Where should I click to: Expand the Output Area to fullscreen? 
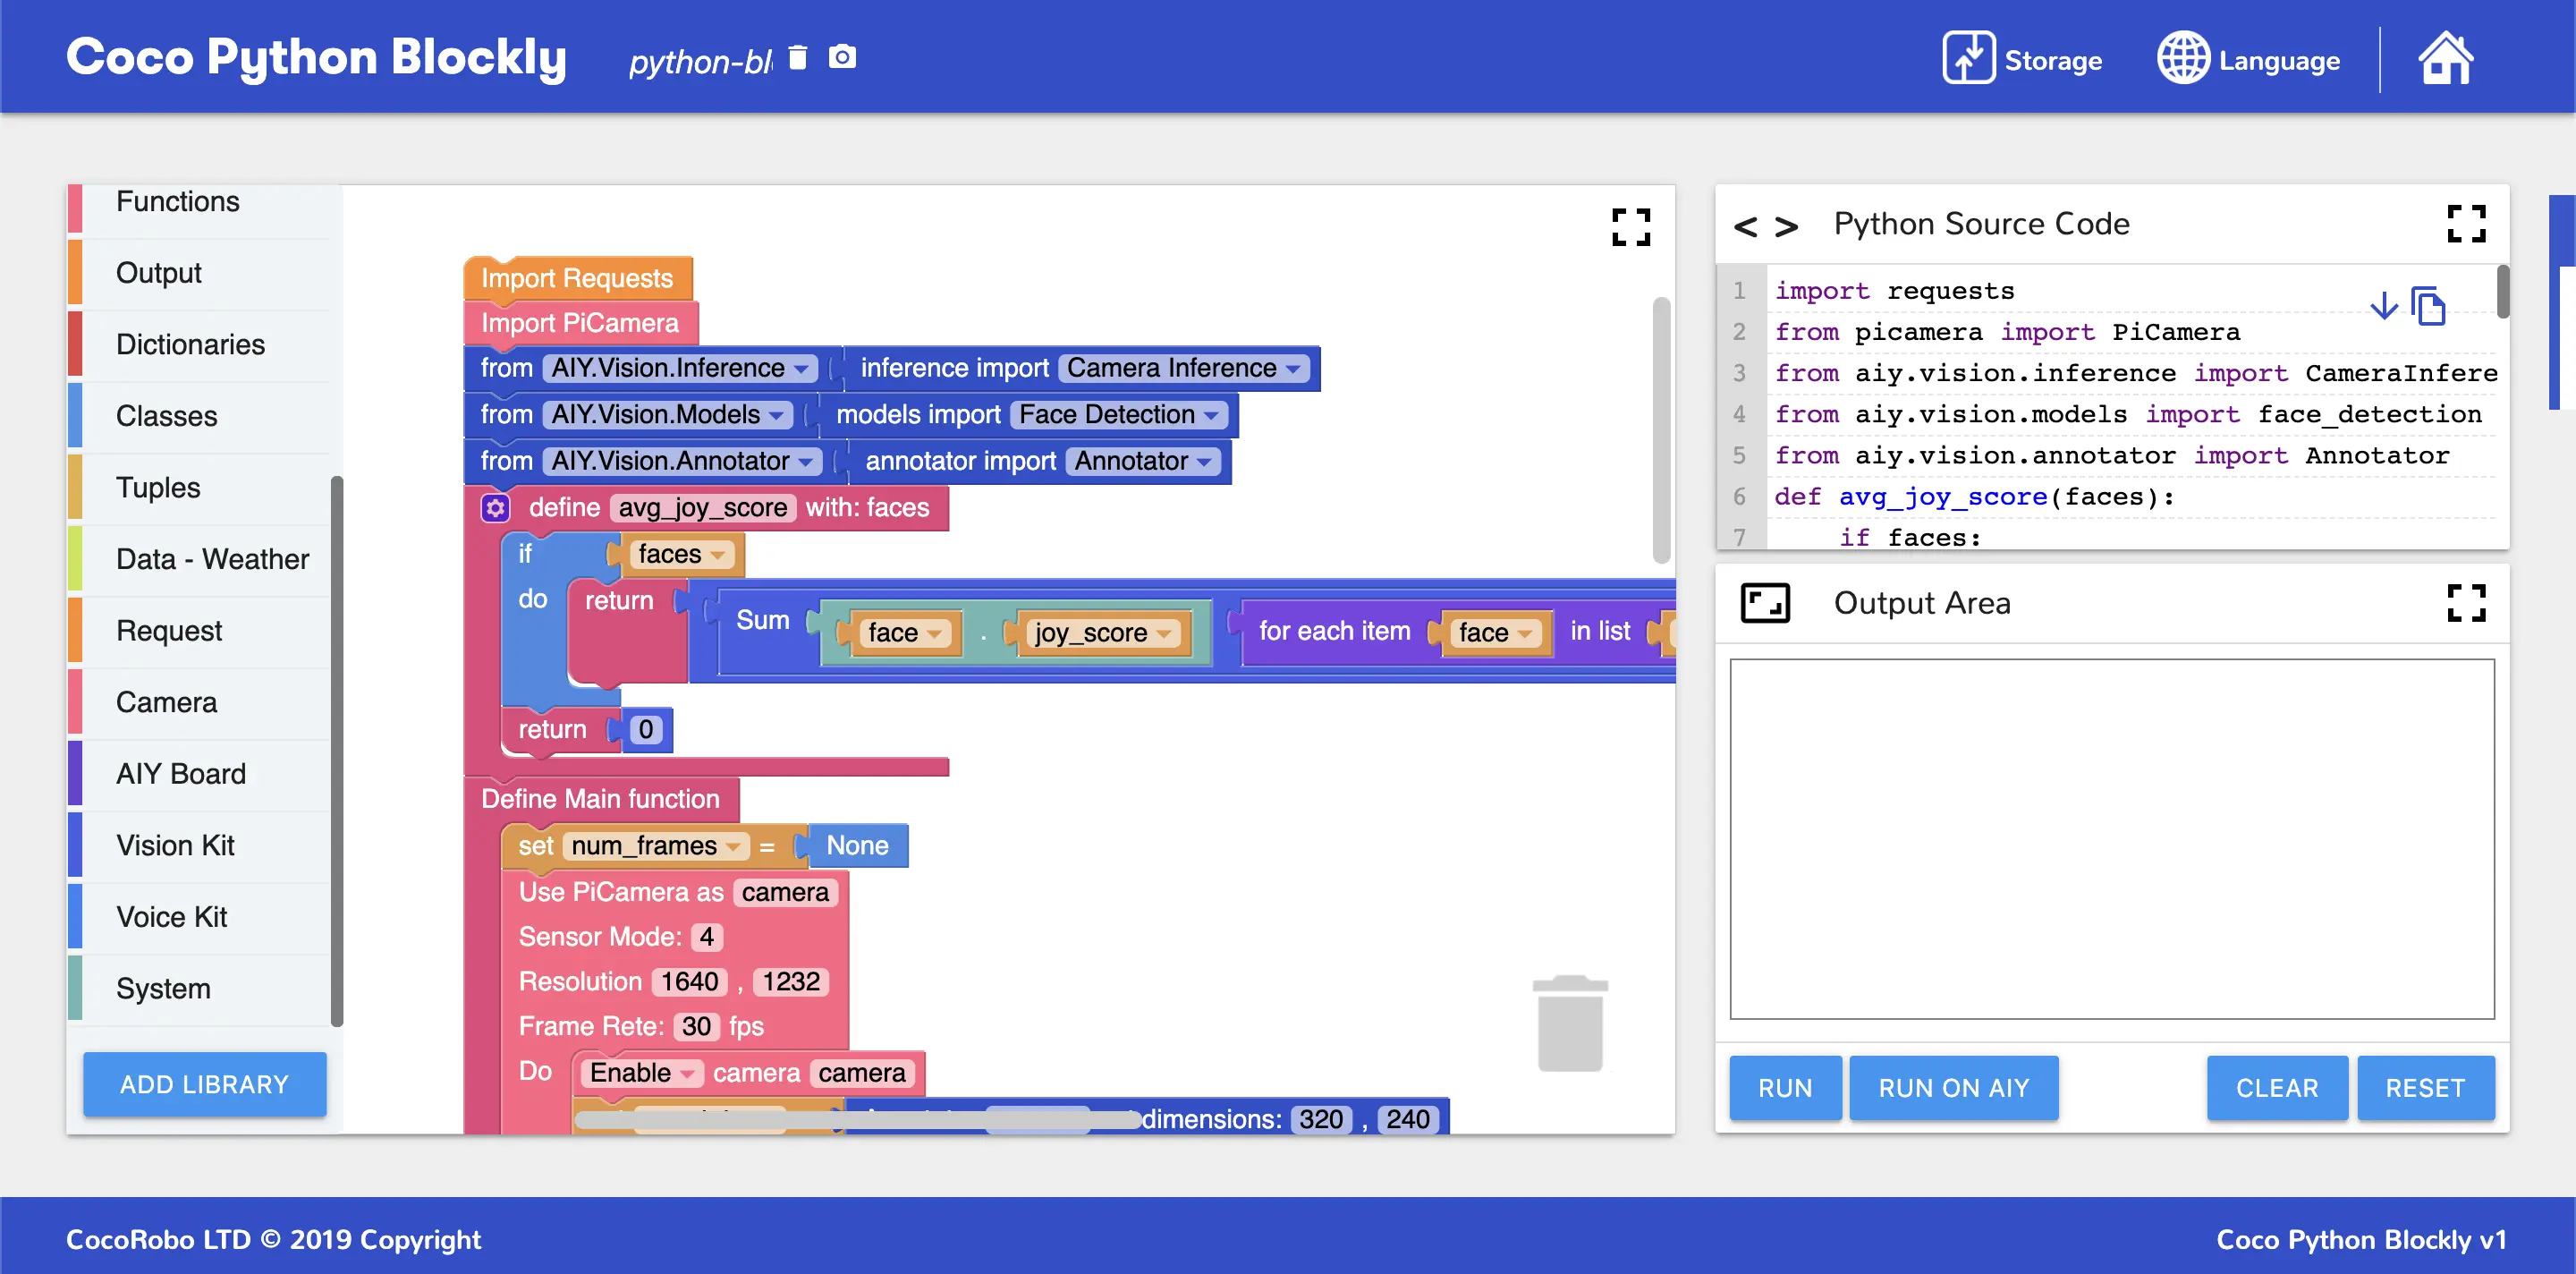tap(2465, 603)
